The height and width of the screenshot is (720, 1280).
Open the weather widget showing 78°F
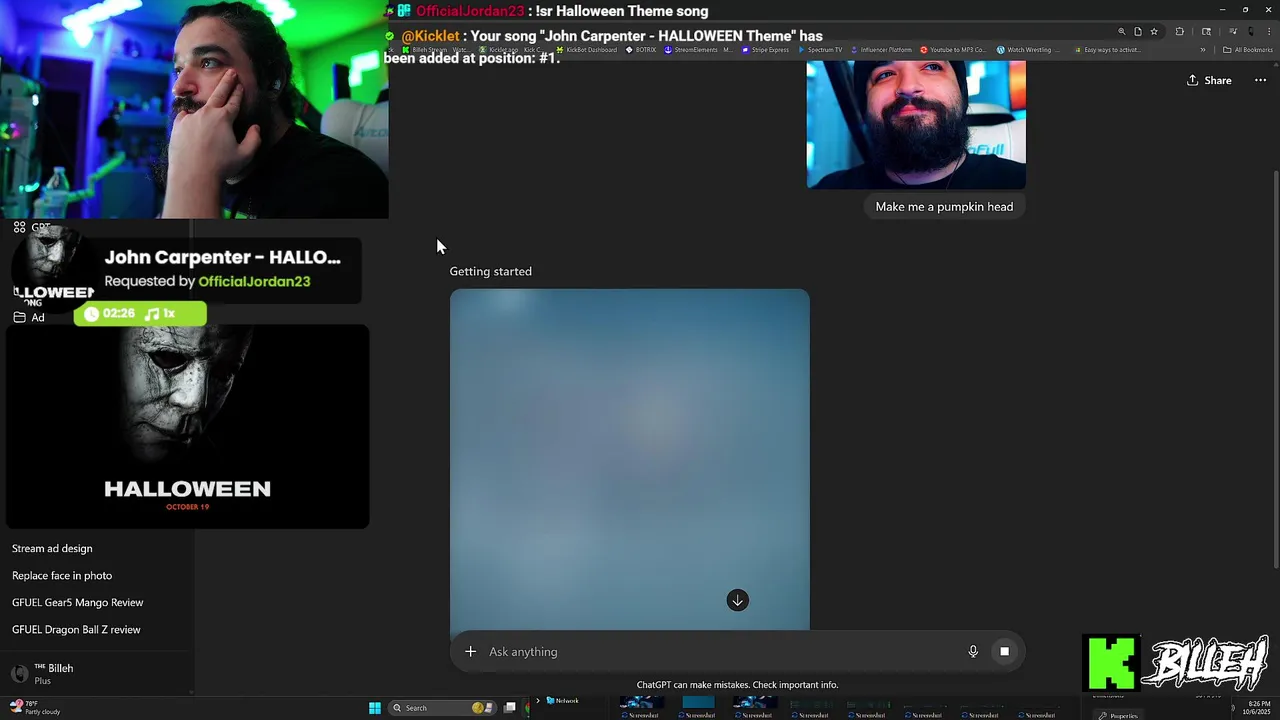35,708
